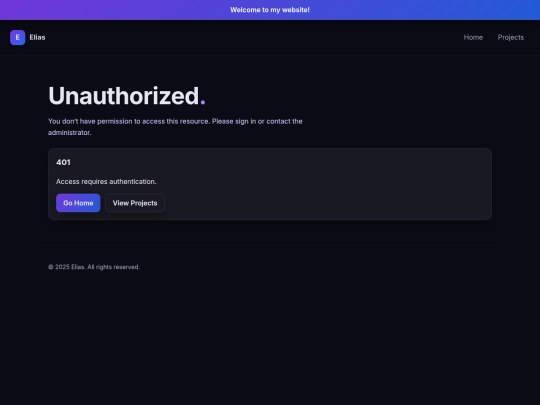The height and width of the screenshot is (405, 540).
Task: Open the Projects nav link
Action: (511, 38)
